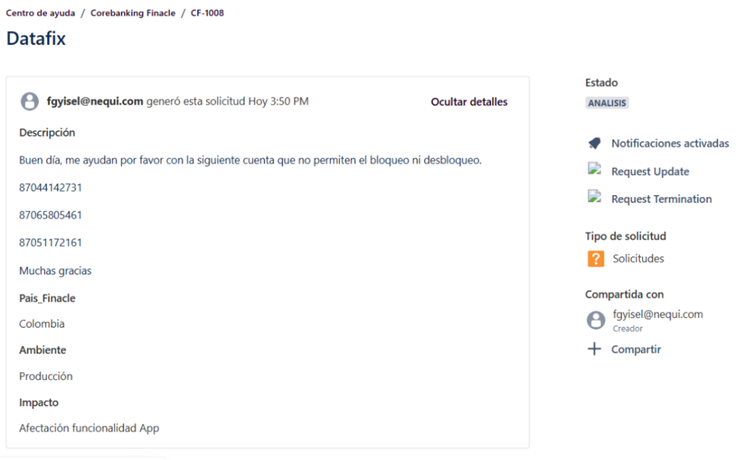Screen dimensions: 745x460
Task: Click account number 87044142731
Action: [50, 187]
